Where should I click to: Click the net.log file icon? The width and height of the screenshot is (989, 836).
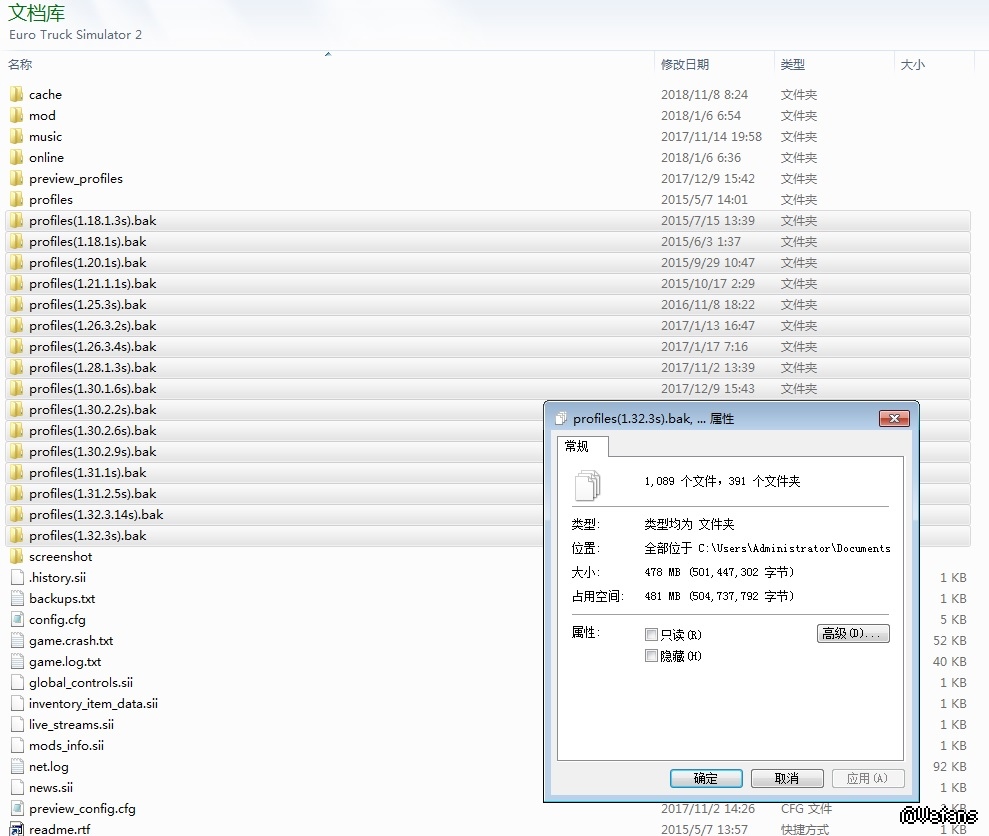17,767
